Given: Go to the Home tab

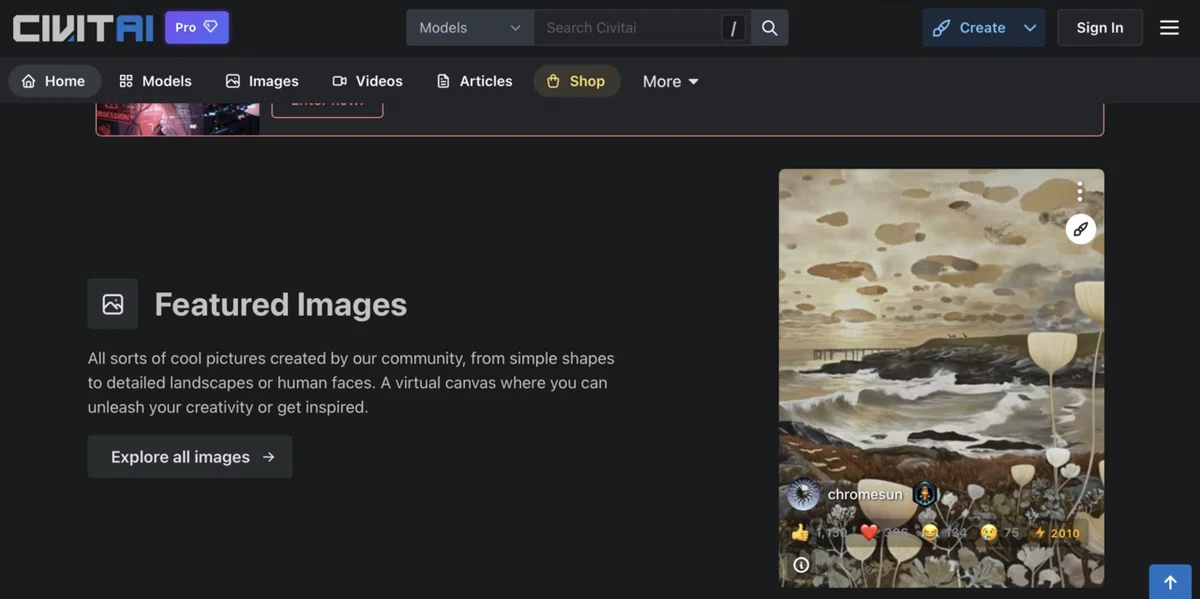Looking at the screenshot, I should point(54,81).
